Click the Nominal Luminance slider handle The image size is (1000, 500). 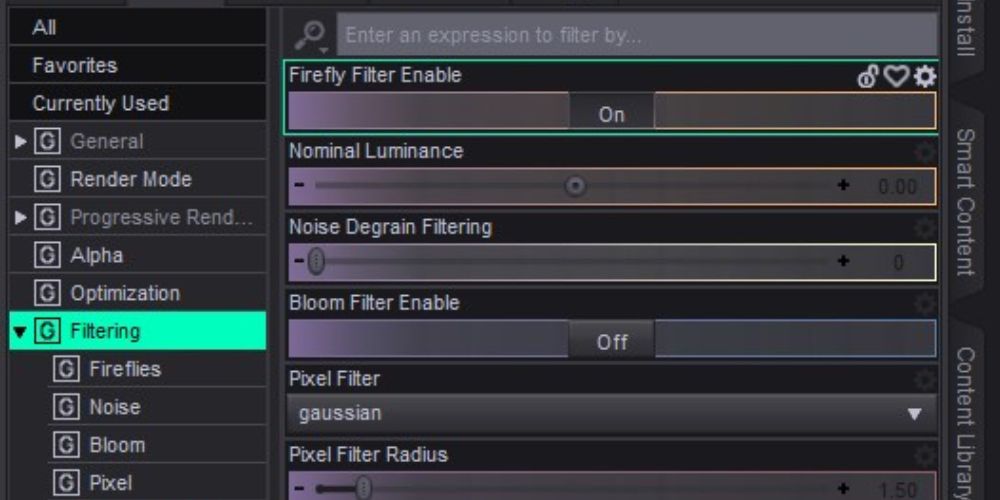(575, 186)
